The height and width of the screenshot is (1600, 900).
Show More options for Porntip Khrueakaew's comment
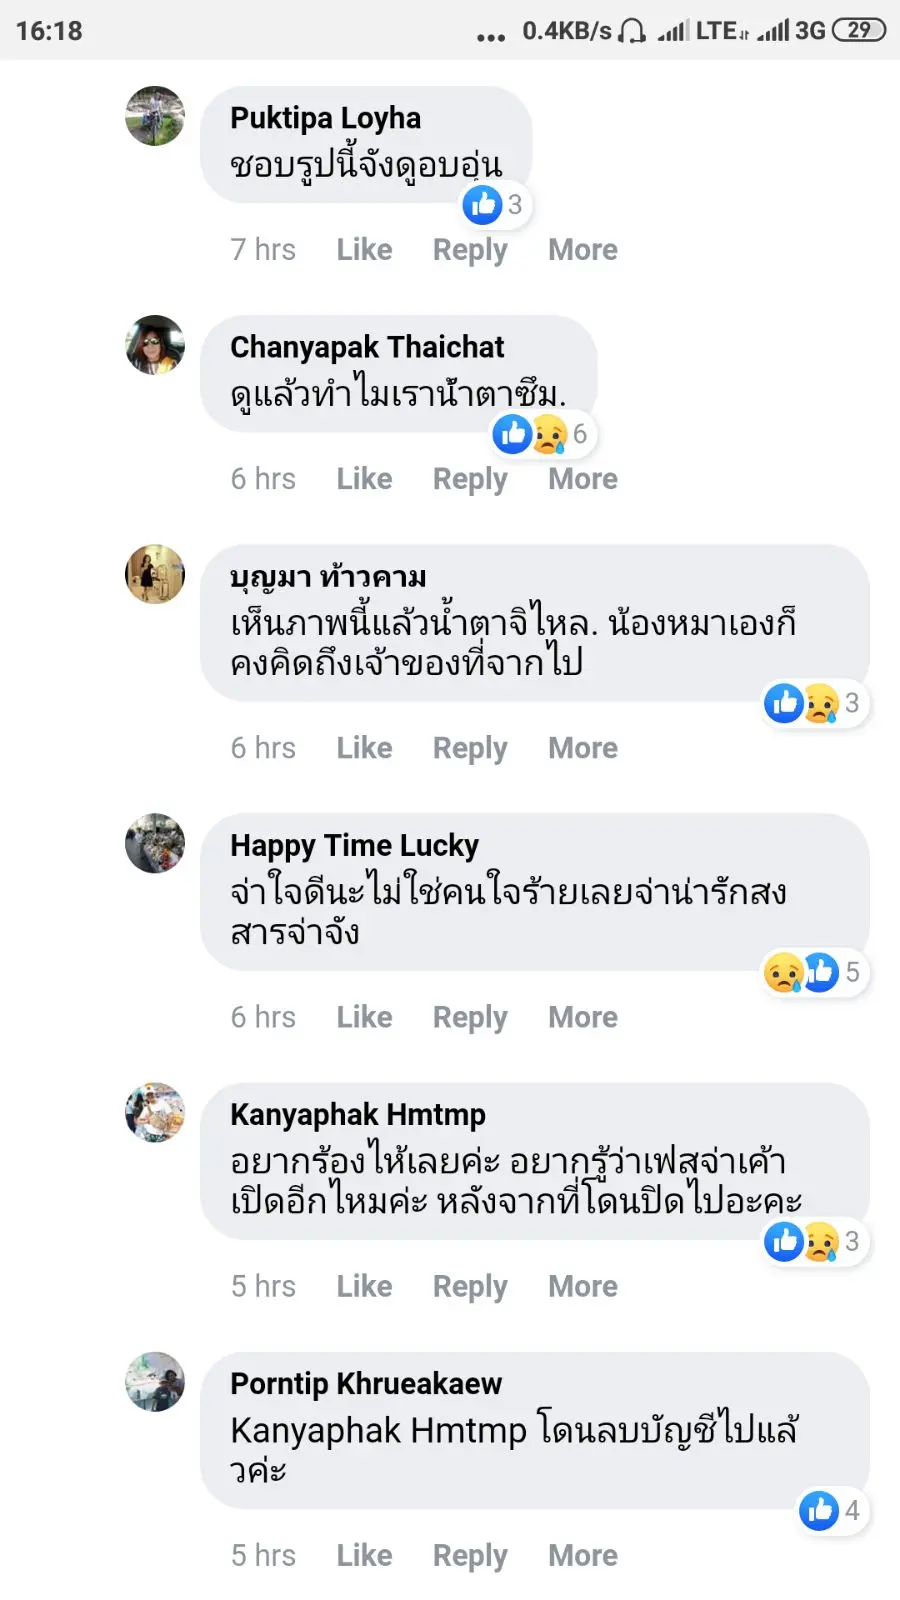point(583,1555)
